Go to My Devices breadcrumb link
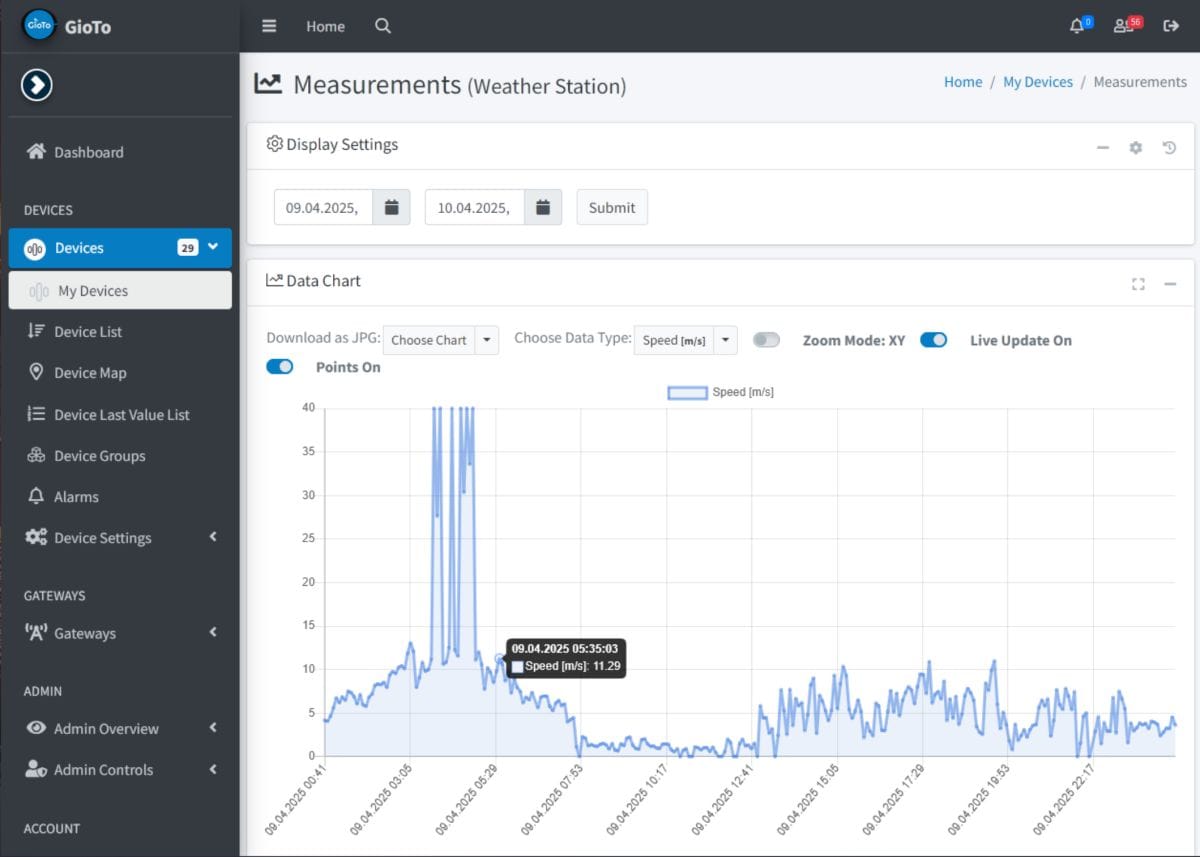 (x=1038, y=82)
